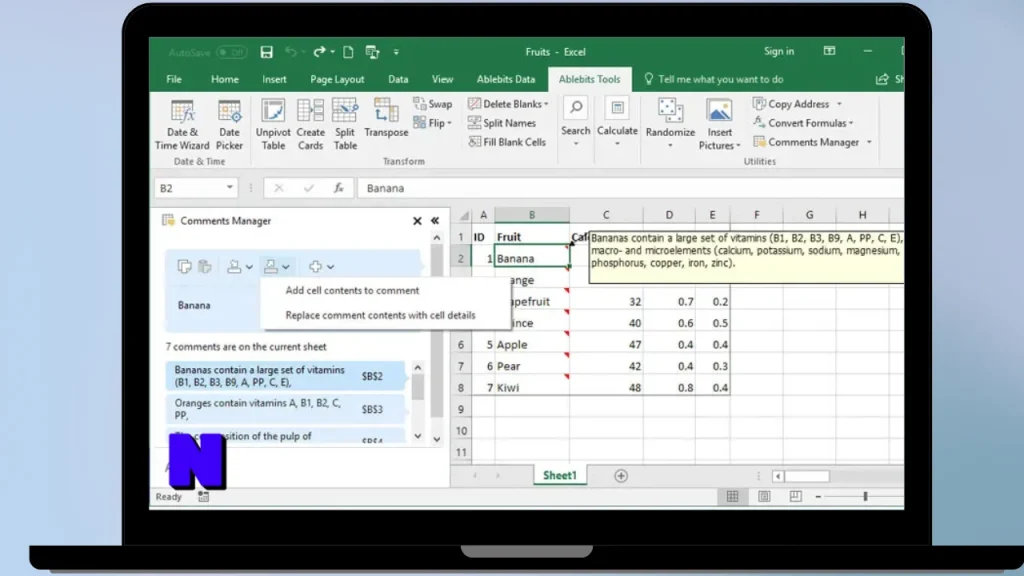Click the horizontal scrollbar left arrow
1024x576 pixels.
tap(778, 476)
